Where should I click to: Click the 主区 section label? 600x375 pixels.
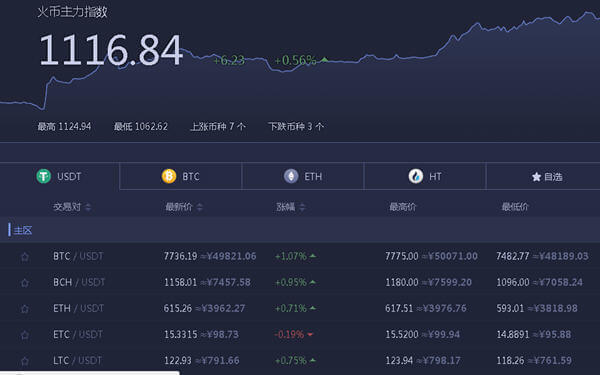[23, 230]
